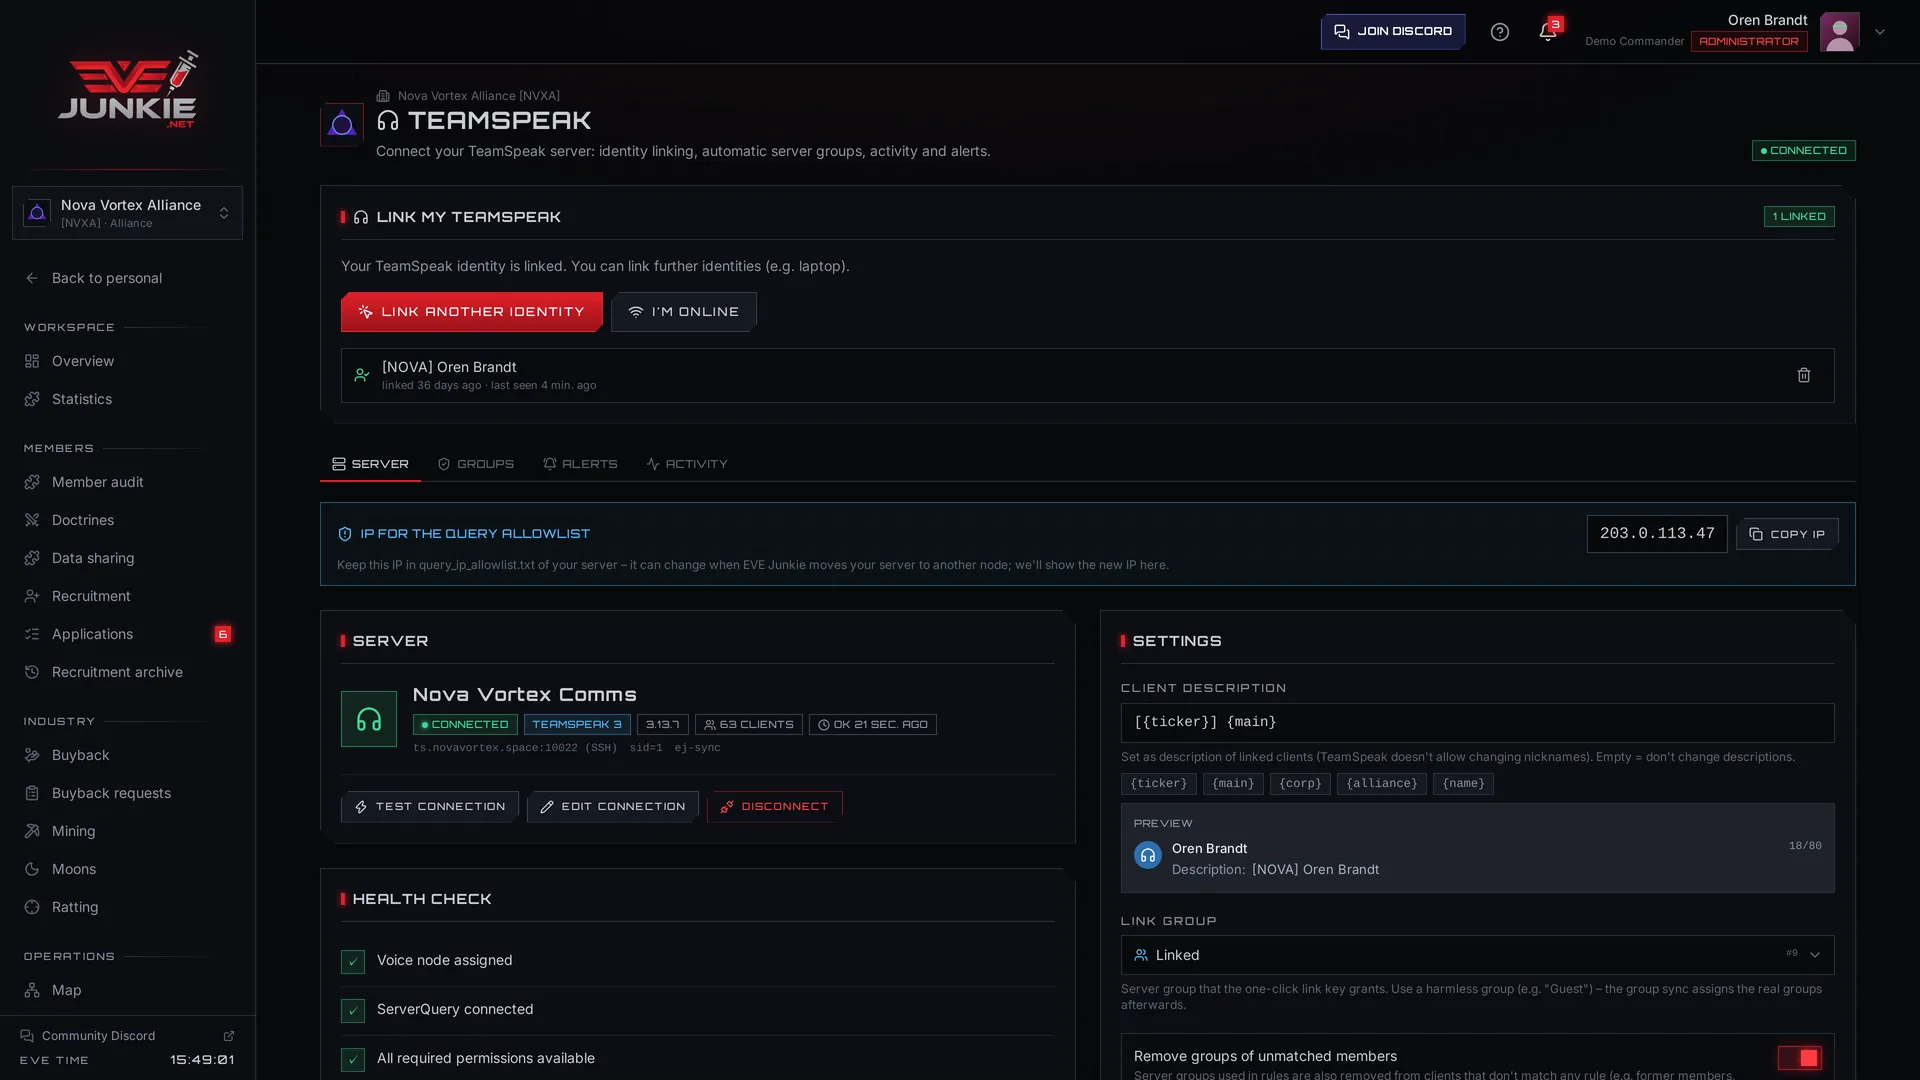Click the Join Discord button

tap(1393, 32)
